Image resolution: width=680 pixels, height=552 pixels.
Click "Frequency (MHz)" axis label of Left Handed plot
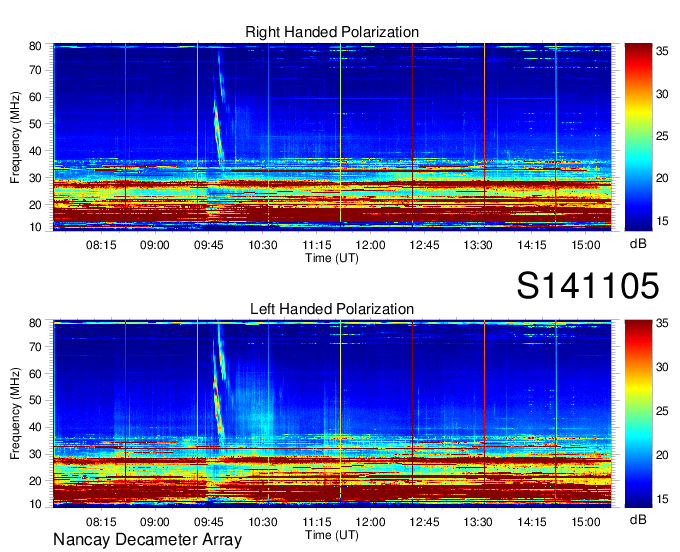(x=15, y=414)
